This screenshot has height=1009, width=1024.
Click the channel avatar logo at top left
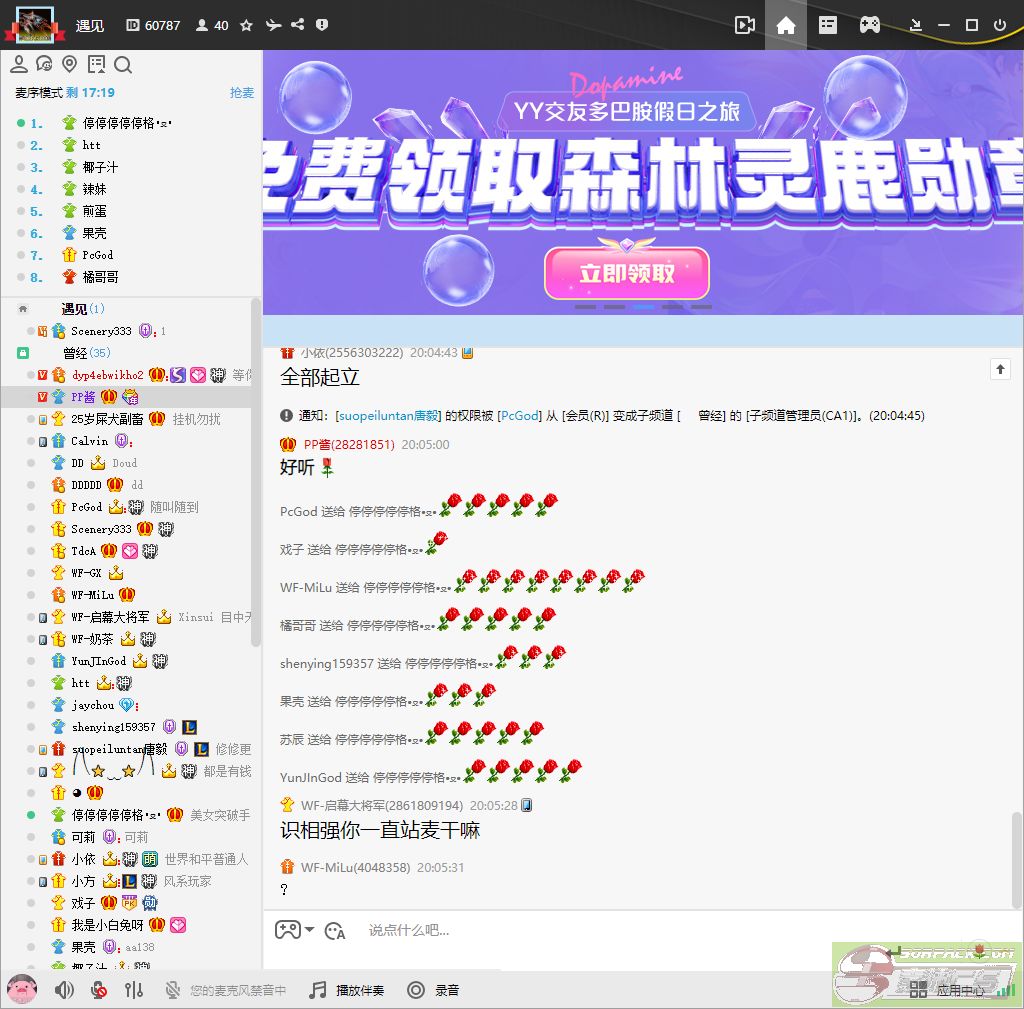(35, 25)
